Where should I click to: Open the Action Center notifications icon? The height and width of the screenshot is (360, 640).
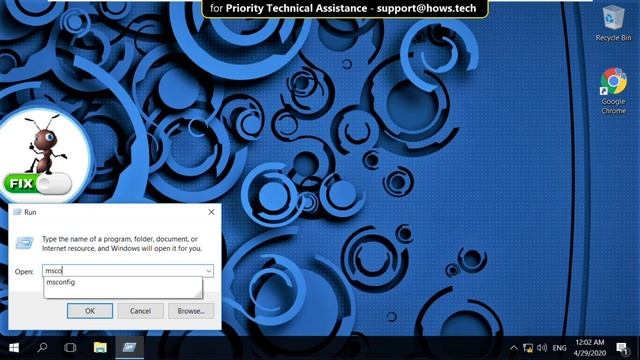622,348
